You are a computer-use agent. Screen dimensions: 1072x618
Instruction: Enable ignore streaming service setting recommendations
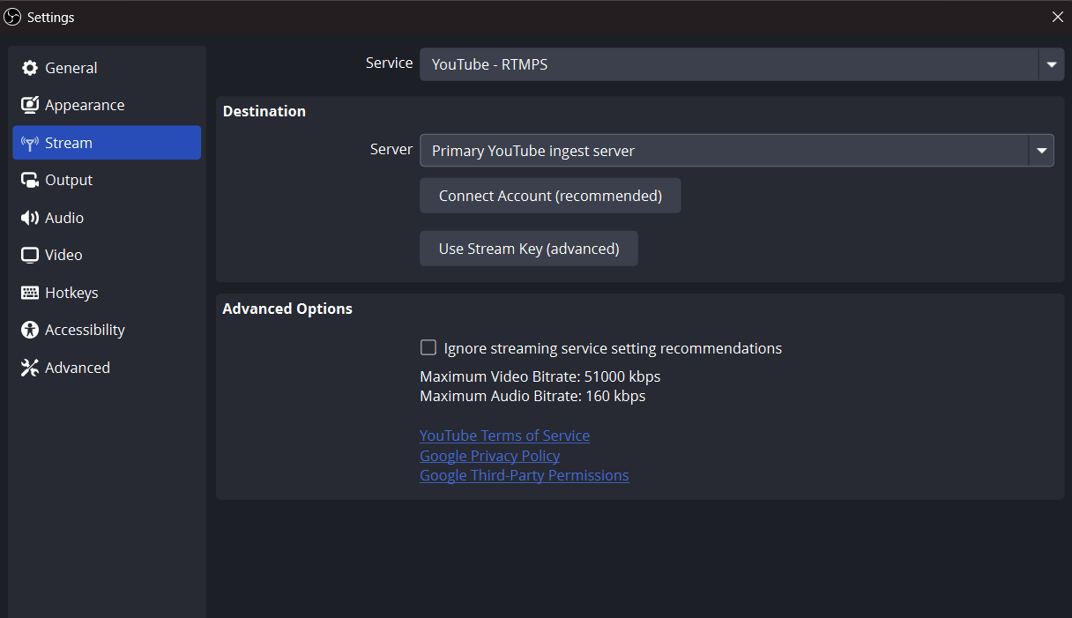428,347
